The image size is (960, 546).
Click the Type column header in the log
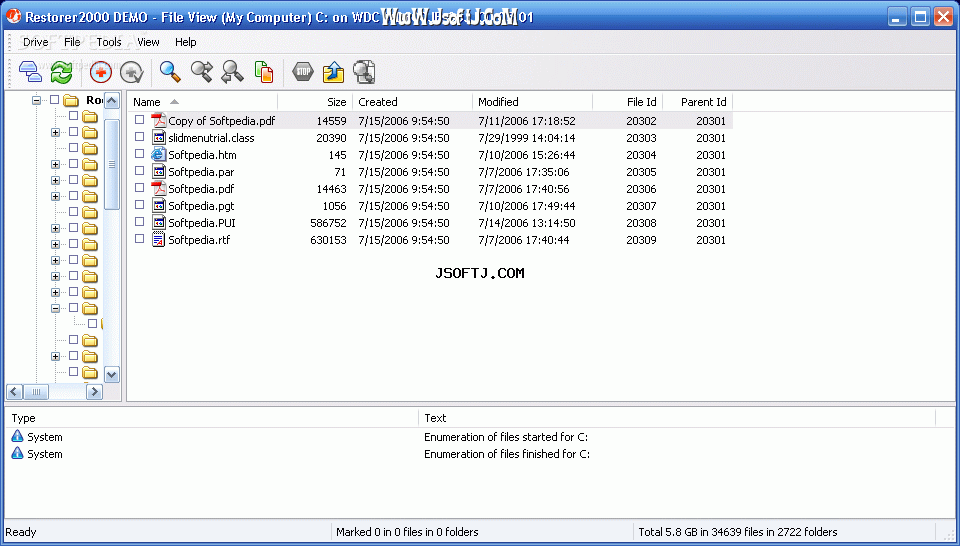coord(212,418)
